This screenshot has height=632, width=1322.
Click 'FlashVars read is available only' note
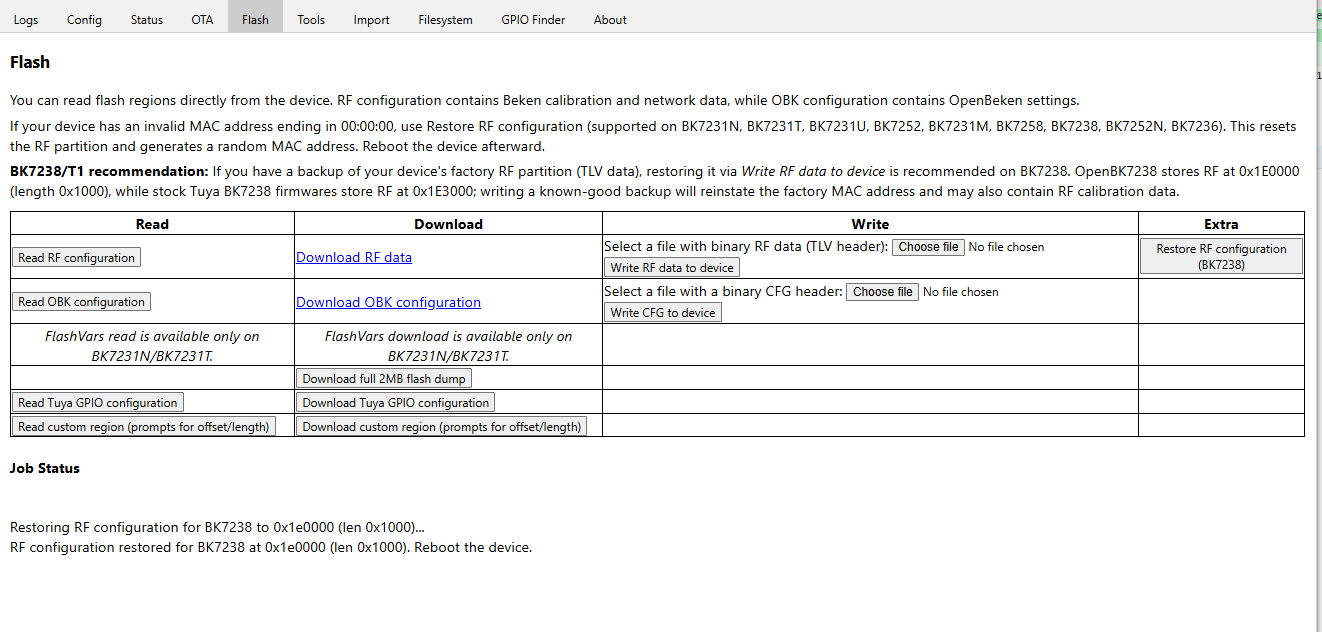(152, 345)
